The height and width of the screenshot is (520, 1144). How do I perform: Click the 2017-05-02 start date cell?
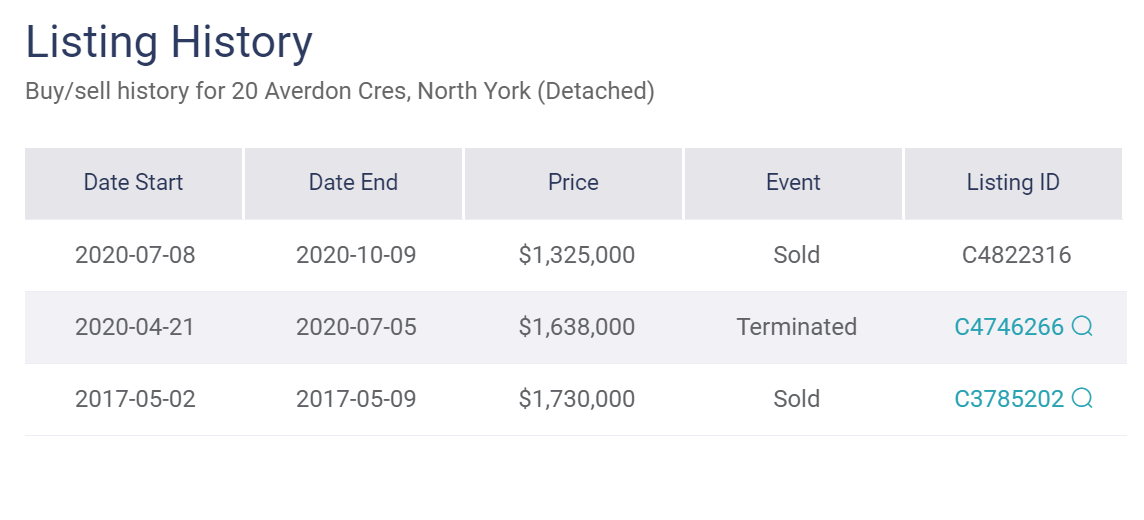pyautogui.click(x=135, y=399)
